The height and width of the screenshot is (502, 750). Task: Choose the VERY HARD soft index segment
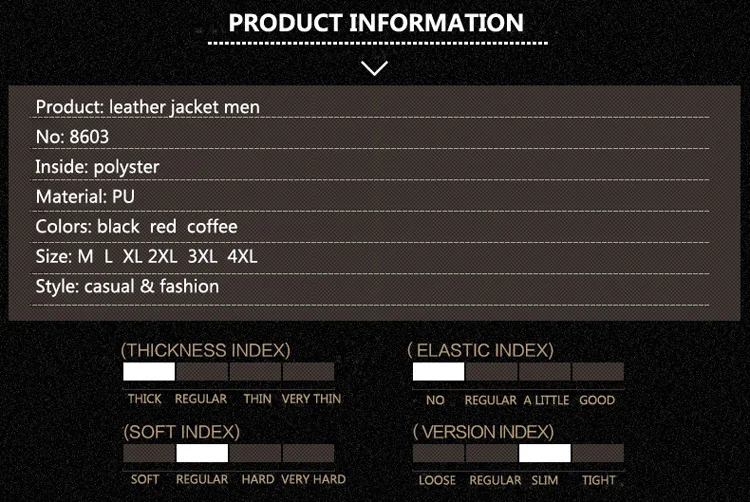point(309,453)
